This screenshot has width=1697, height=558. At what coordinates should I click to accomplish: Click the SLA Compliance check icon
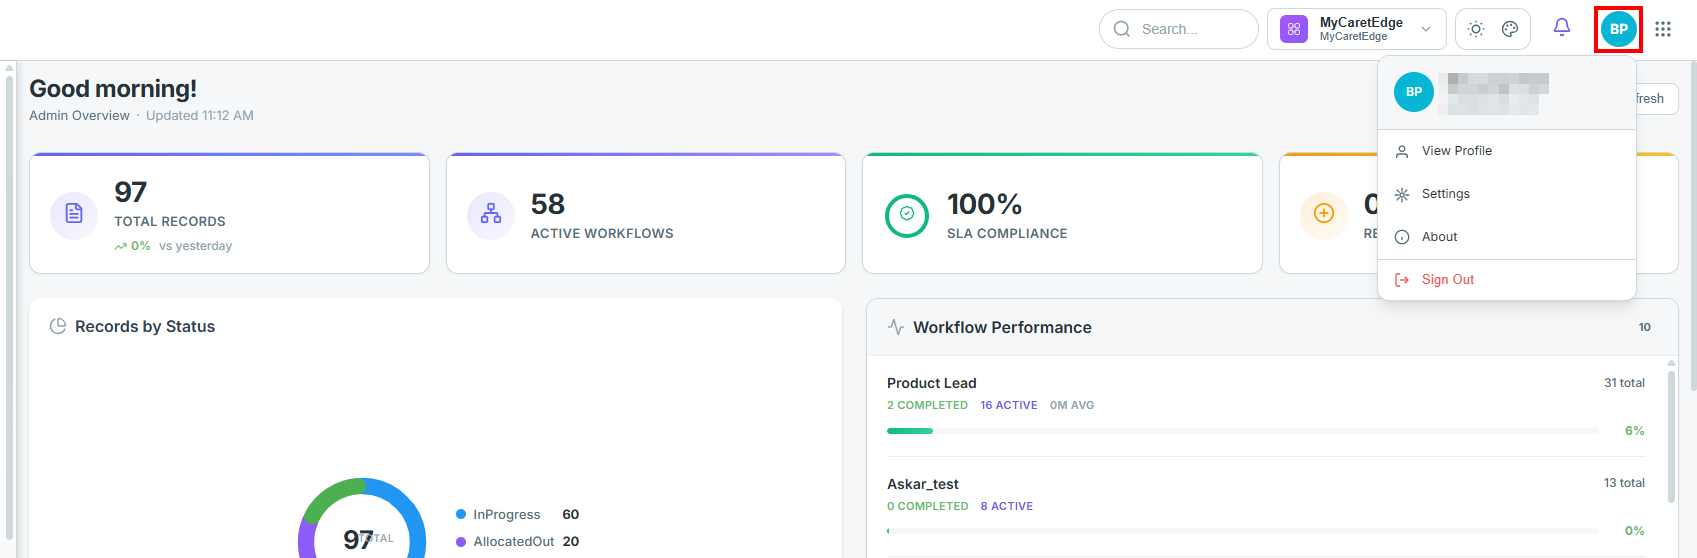click(907, 215)
